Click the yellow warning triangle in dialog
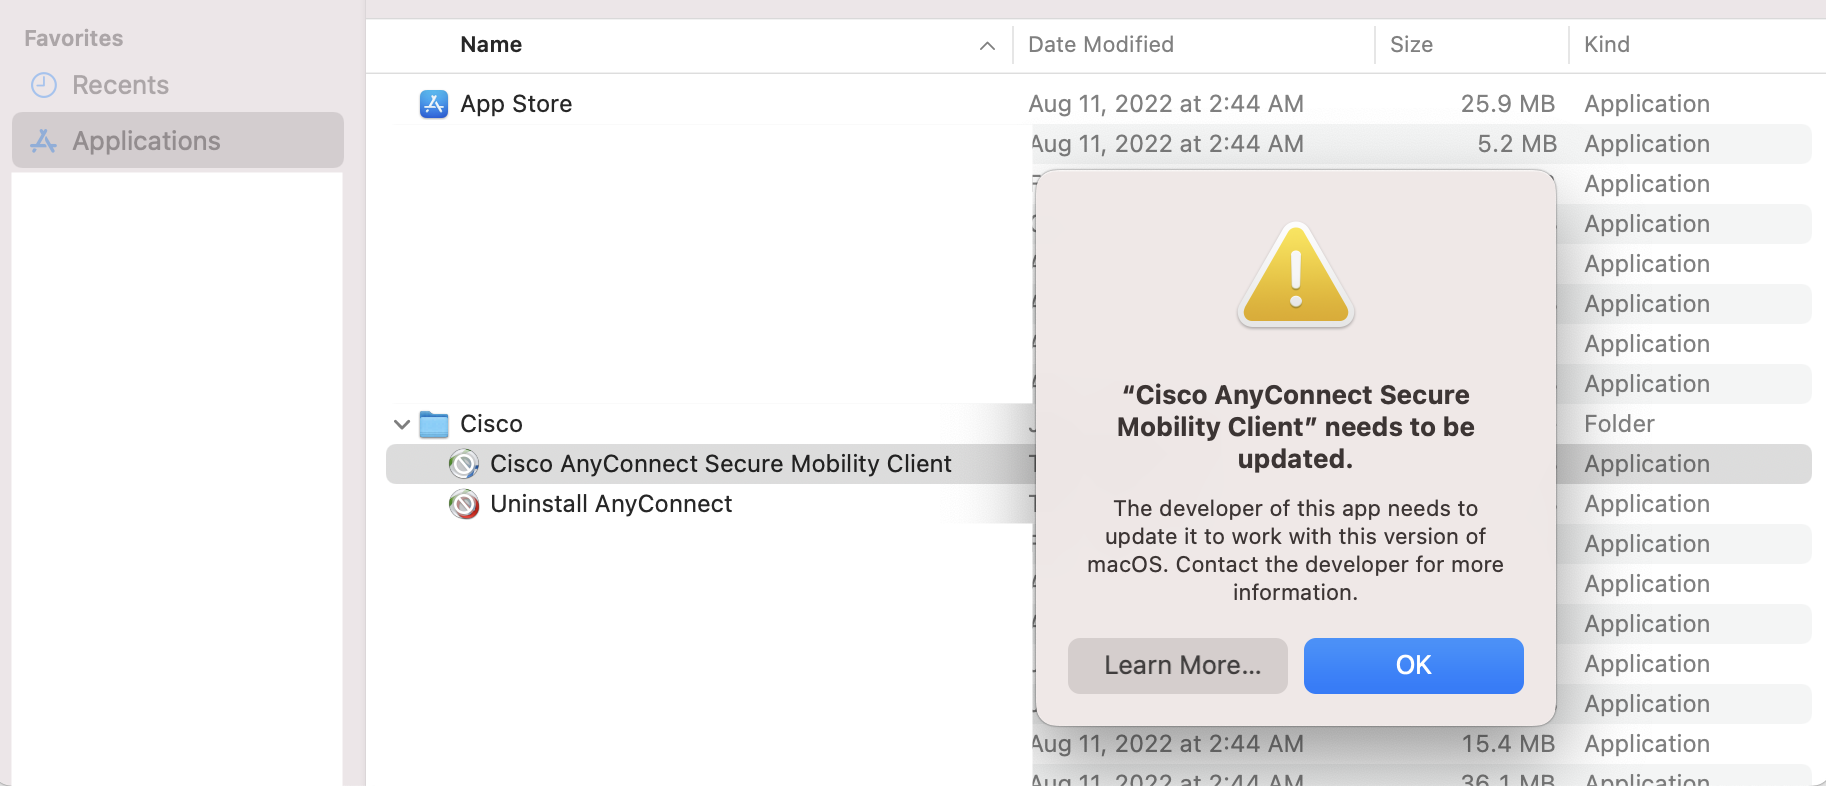Screen dimensions: 1826x786 pyautogui.click(x=1295, y=274)
